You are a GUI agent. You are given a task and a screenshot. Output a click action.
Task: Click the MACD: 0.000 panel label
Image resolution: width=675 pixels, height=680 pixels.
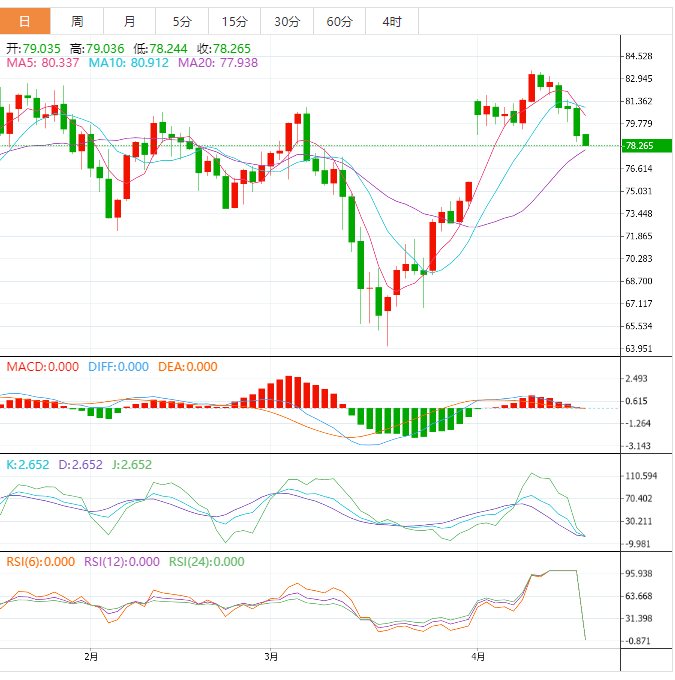pyautogui.click(x=43, y=367)
